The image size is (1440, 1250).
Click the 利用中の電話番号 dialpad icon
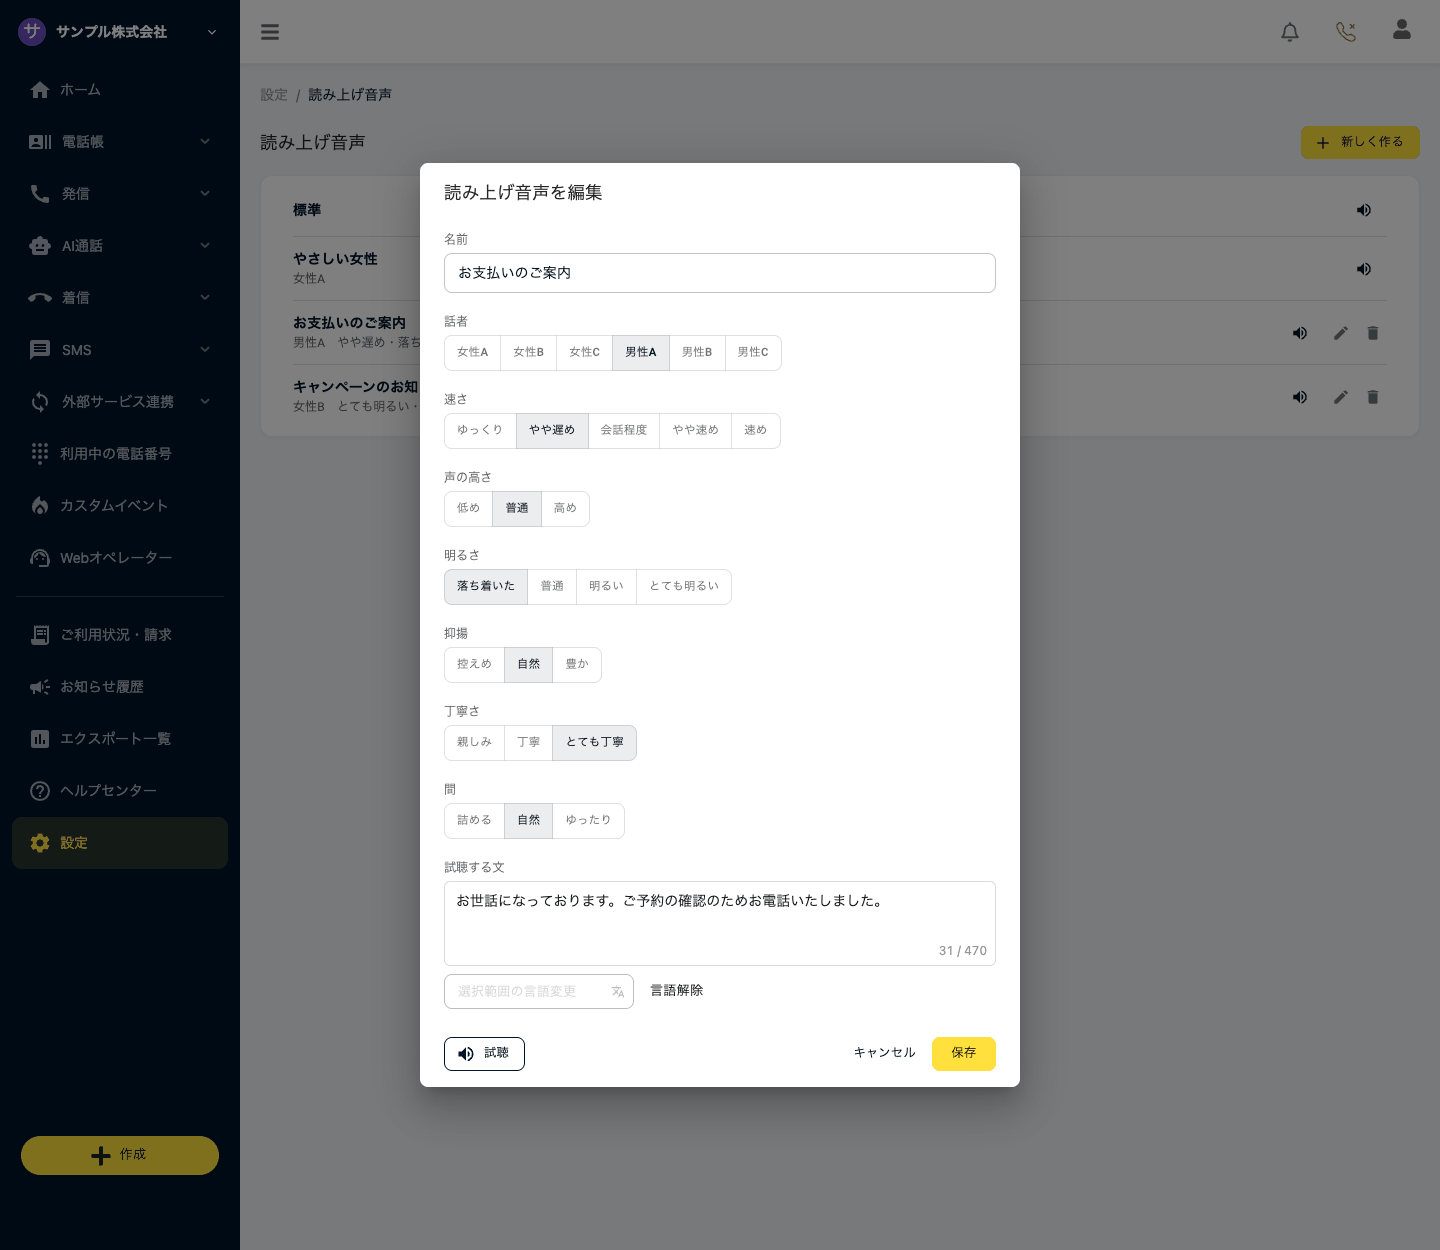pyautogui.click(x=40, y=454)
